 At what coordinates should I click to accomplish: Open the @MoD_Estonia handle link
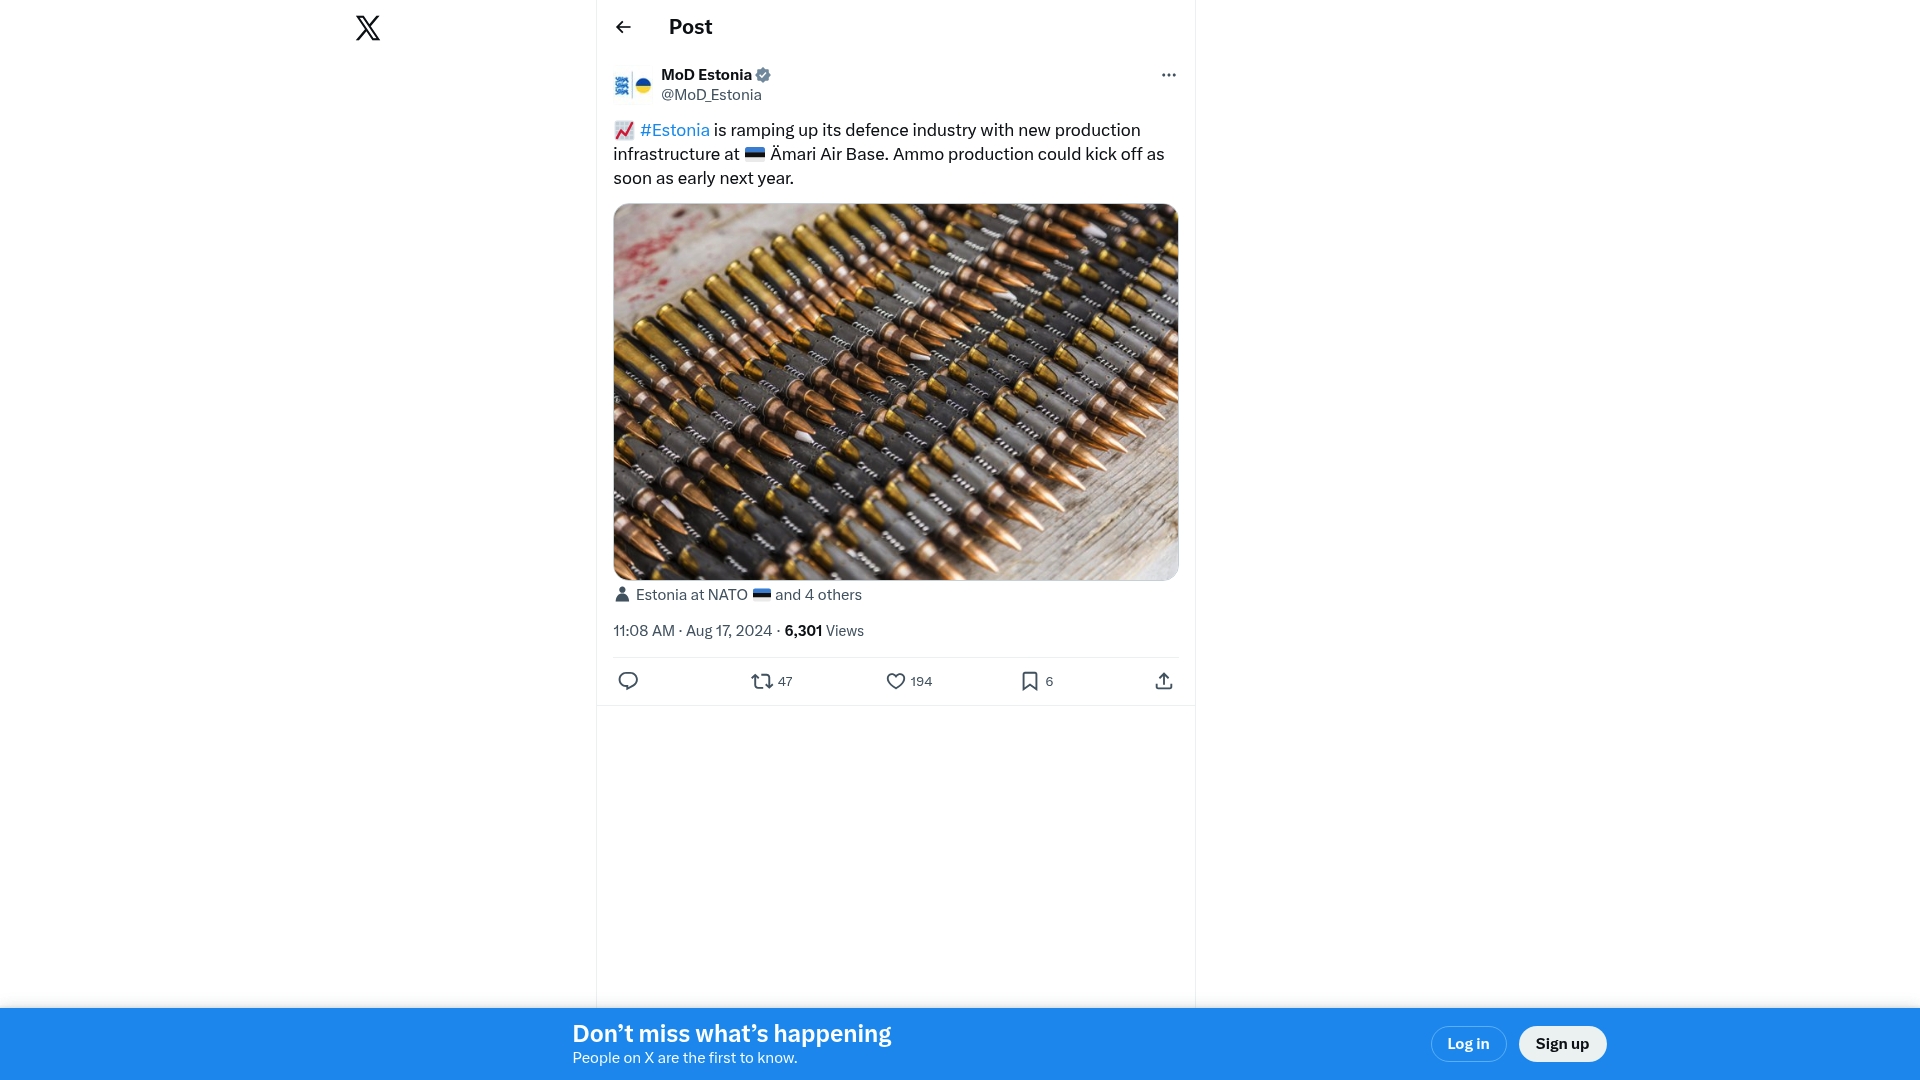click(711, 95)
